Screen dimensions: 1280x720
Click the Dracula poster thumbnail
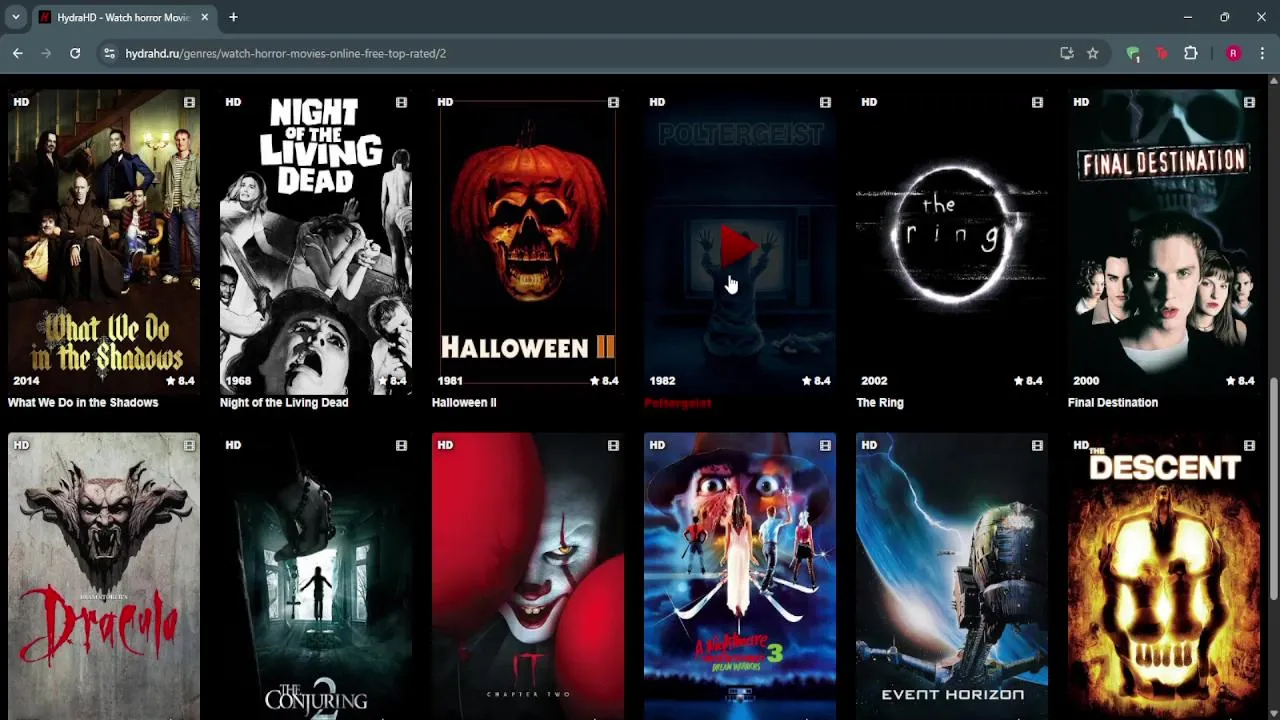click(104, 576)
